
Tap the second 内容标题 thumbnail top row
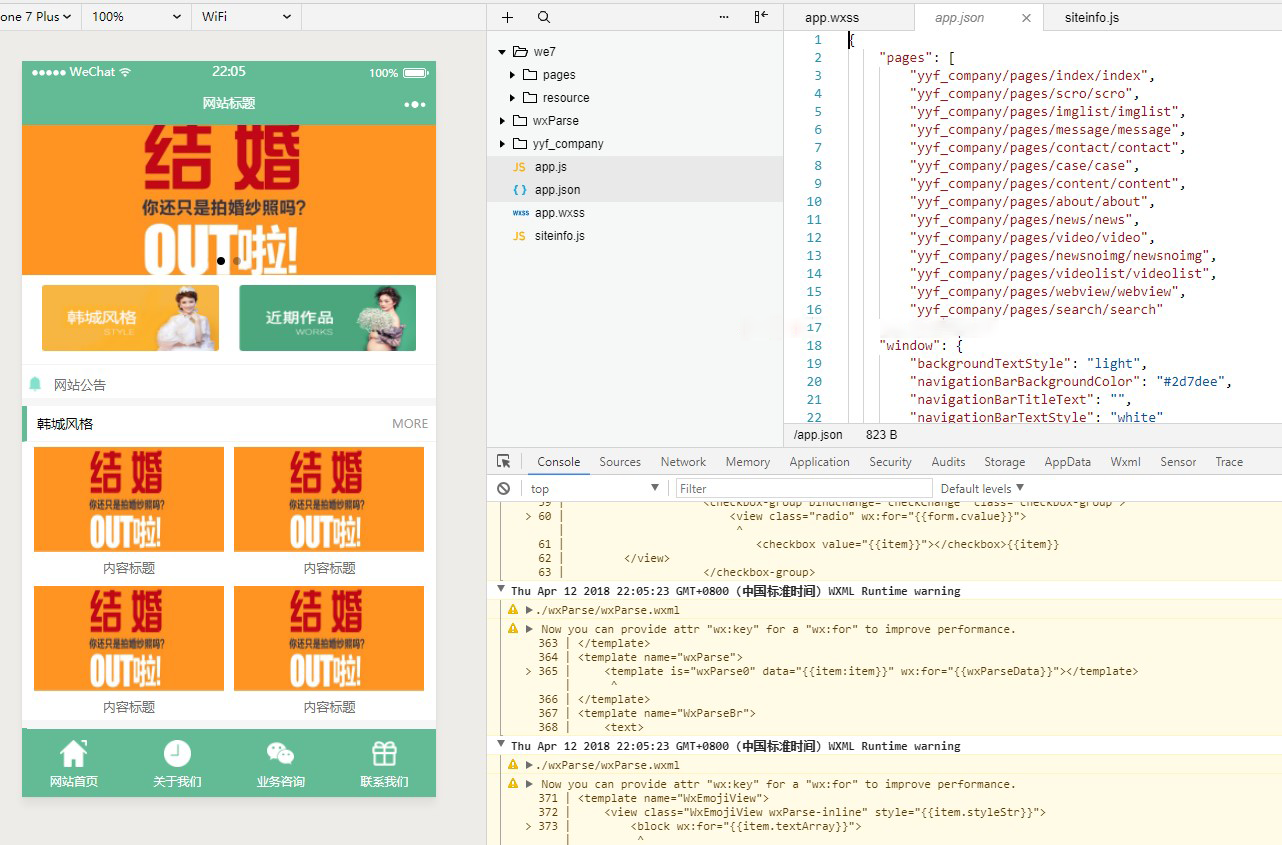tap(329, 499)
